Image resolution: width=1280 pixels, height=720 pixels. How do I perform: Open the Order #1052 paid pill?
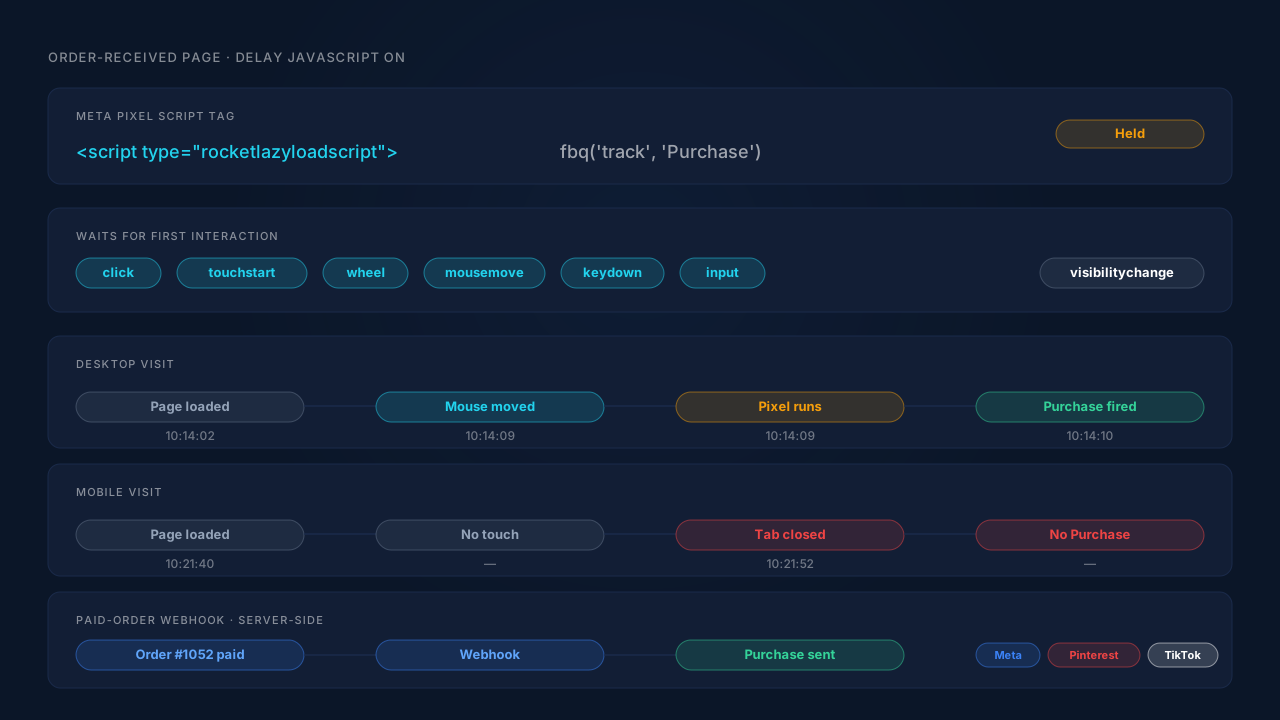tap(190, 655)
